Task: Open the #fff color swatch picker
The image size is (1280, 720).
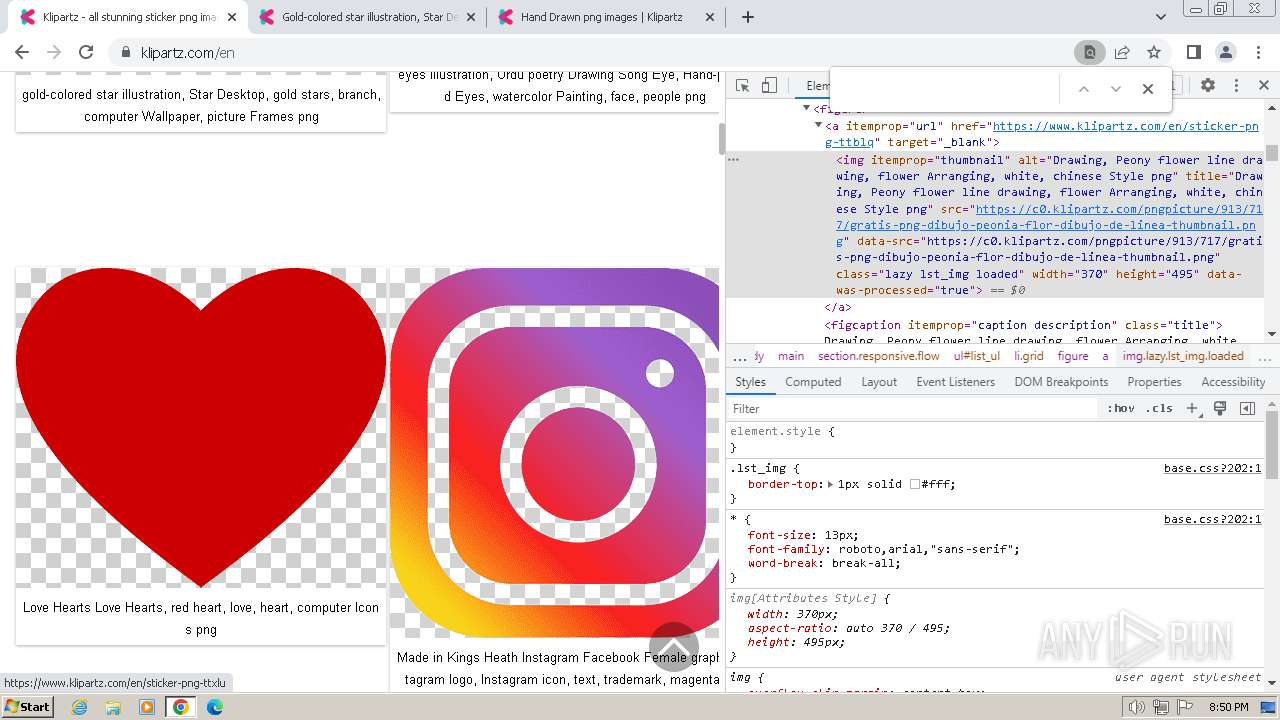Action: [914, 484]
